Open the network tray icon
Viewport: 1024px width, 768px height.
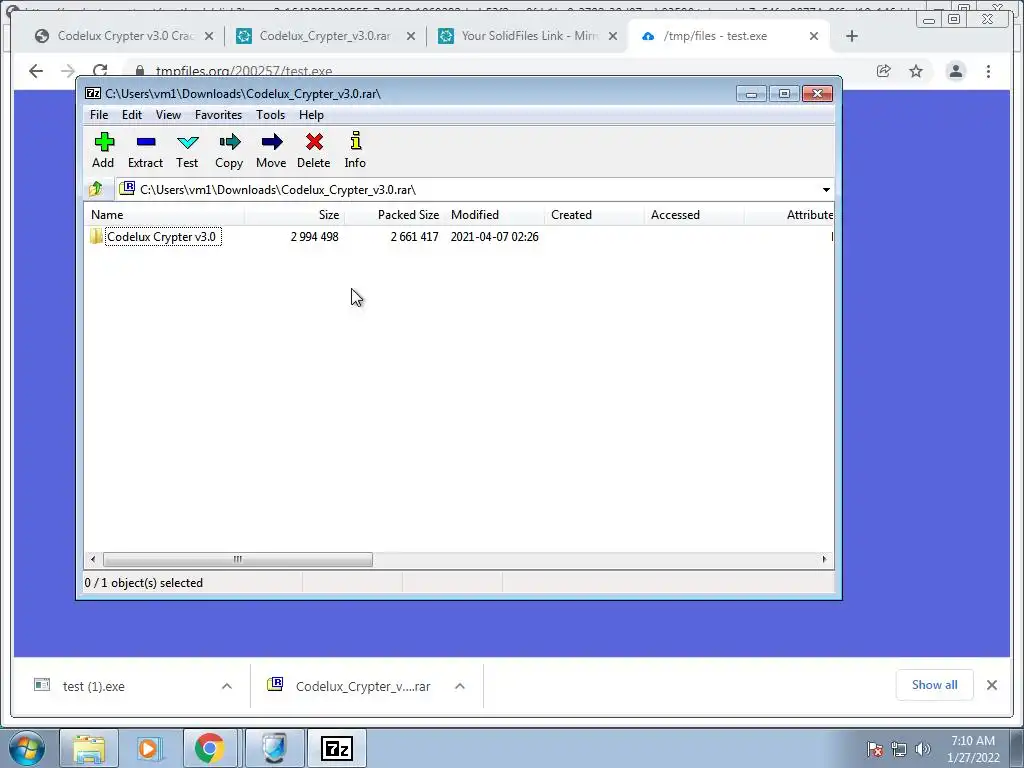click(x=899, y=749)
